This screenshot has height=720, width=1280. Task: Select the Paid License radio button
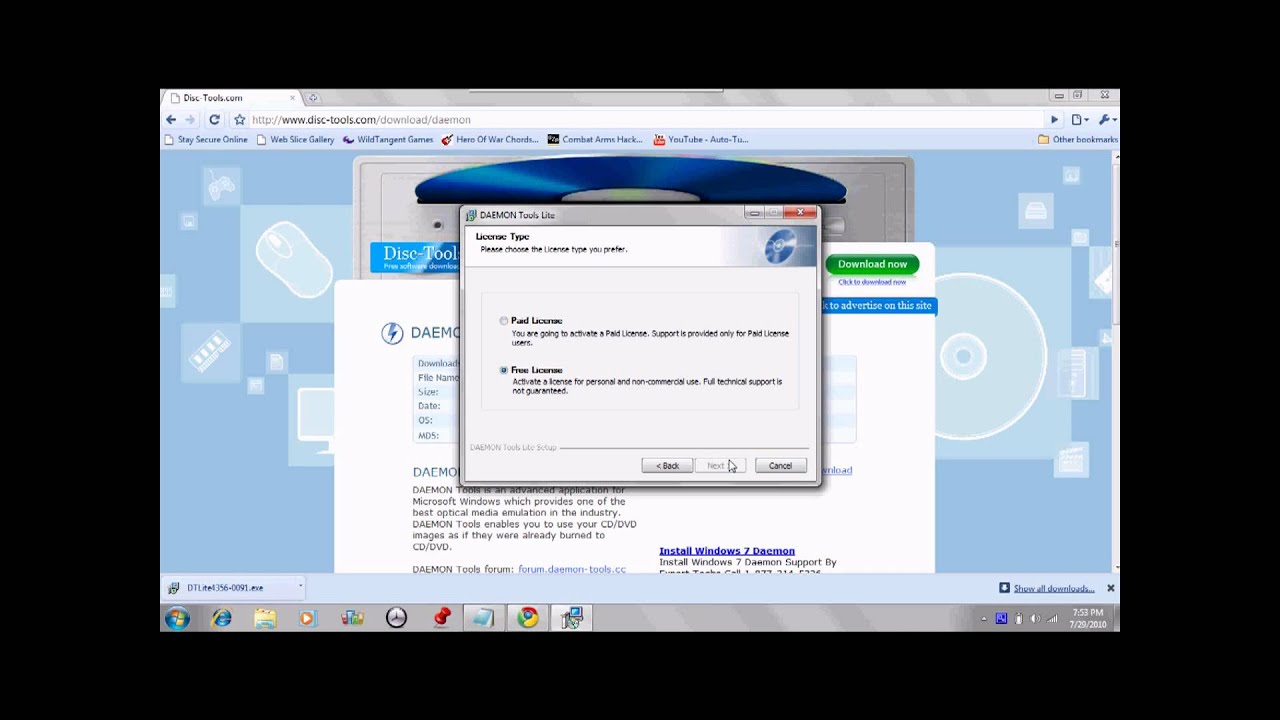point(504,321)
